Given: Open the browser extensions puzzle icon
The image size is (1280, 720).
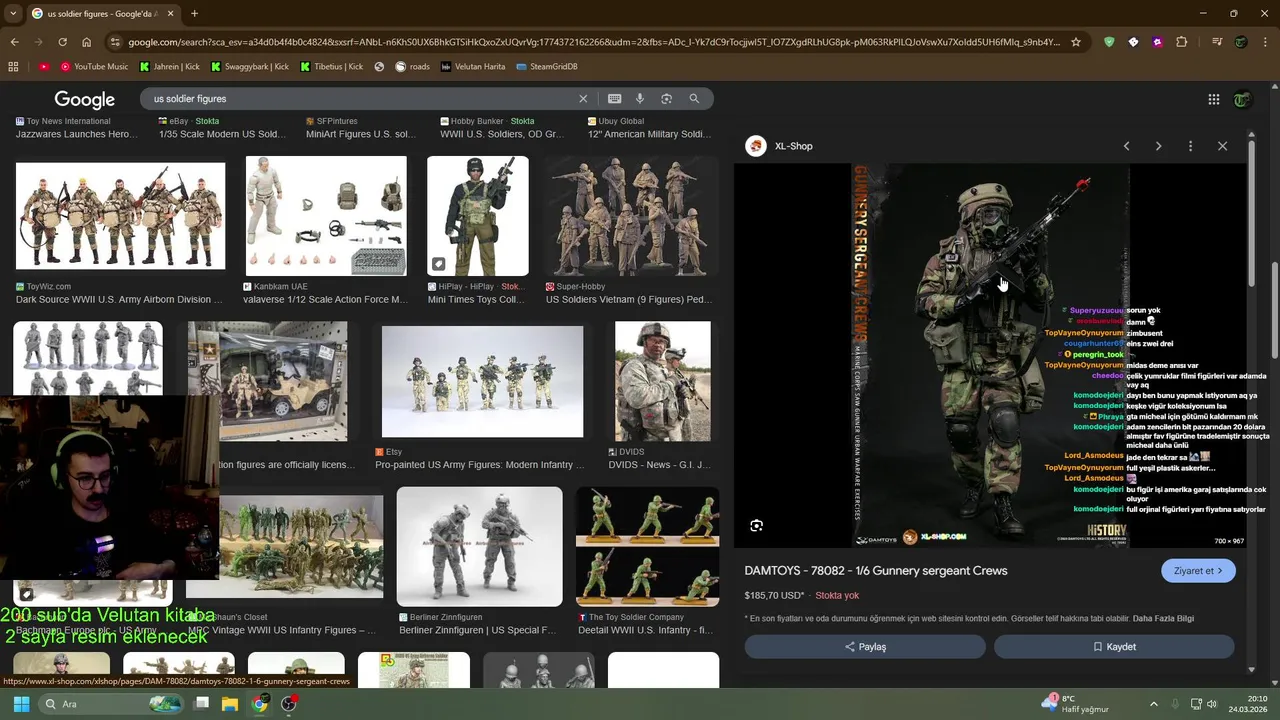Looking at the screenshot, I should point(1182,42).
